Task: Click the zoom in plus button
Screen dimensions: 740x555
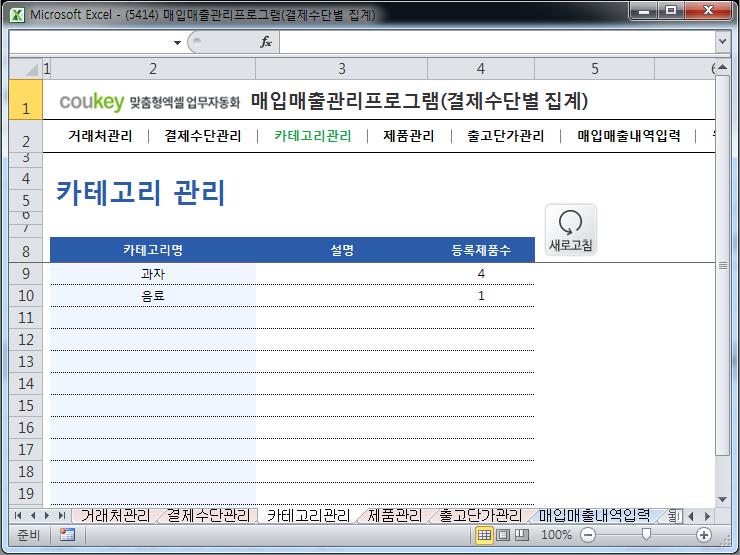Action: 704,535
